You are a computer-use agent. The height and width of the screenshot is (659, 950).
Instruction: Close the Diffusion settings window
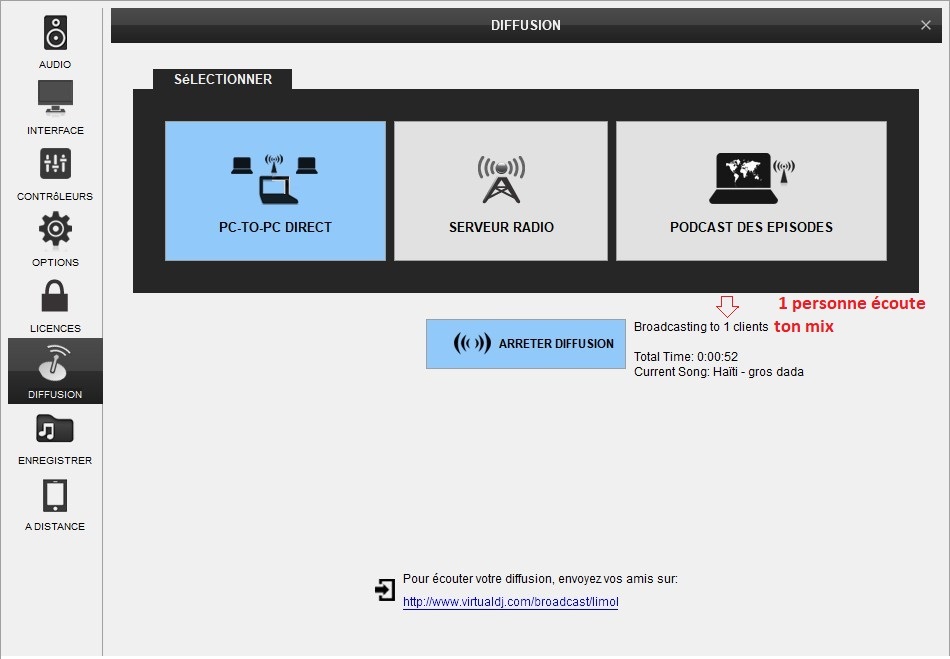(926, 25)
